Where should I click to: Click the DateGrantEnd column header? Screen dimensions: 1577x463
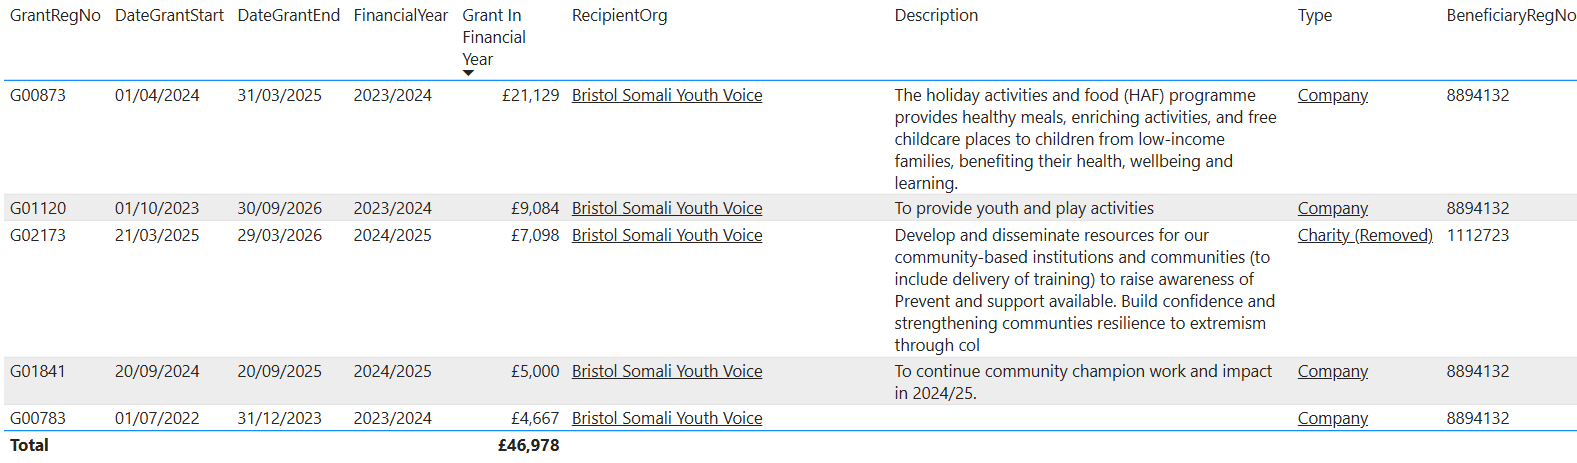[288, 16]
